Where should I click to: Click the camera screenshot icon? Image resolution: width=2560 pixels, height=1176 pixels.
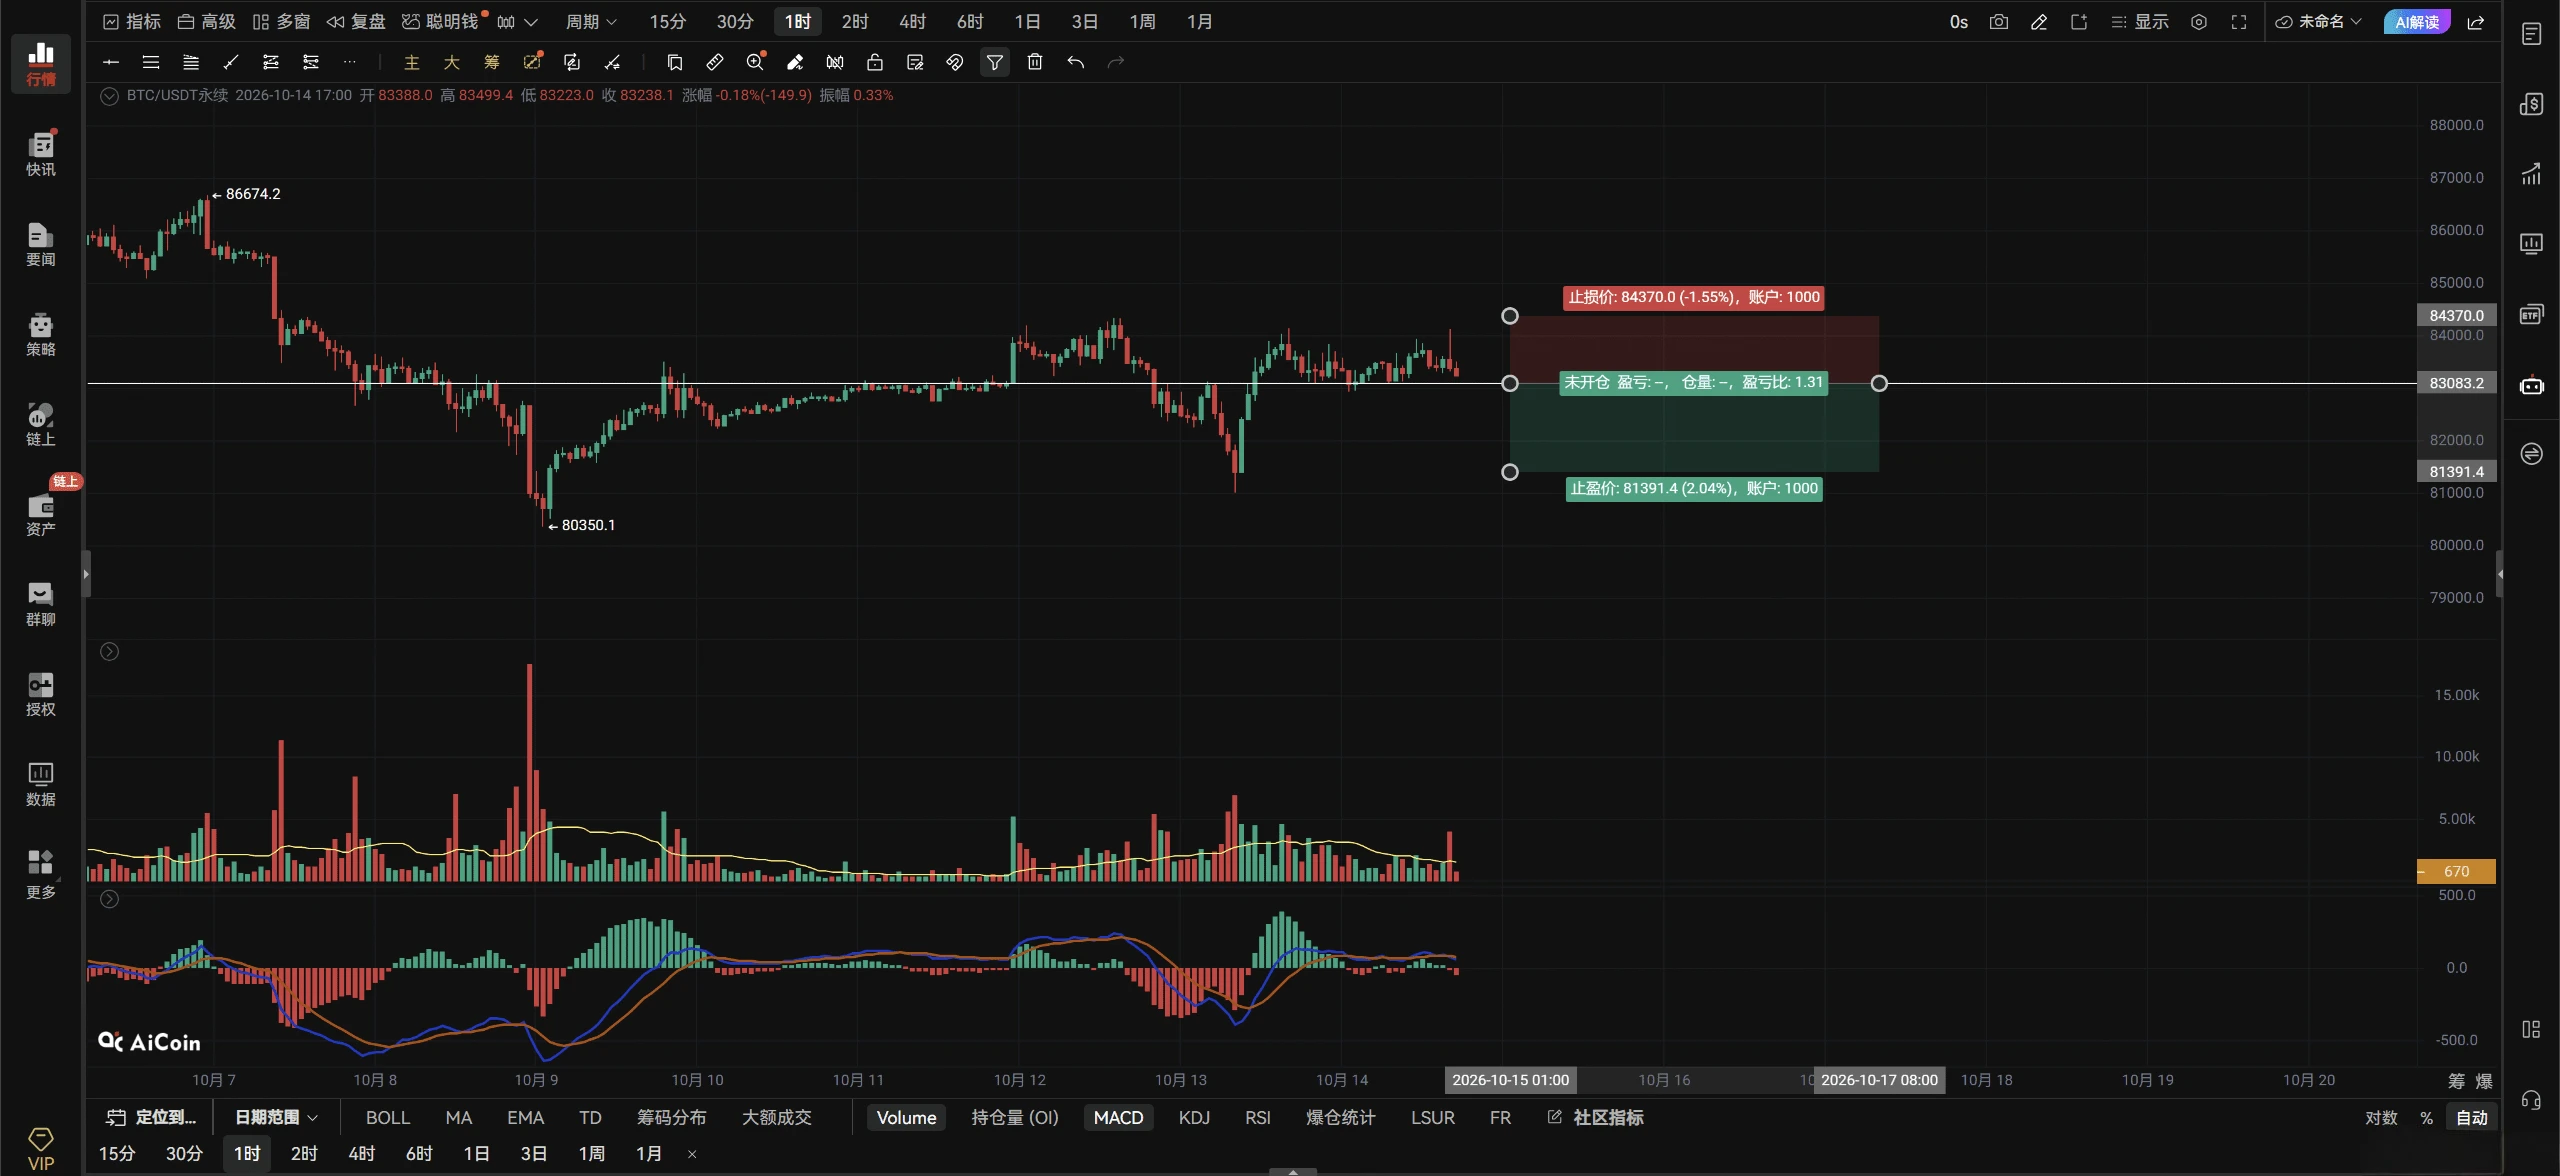click(1999, 22)
